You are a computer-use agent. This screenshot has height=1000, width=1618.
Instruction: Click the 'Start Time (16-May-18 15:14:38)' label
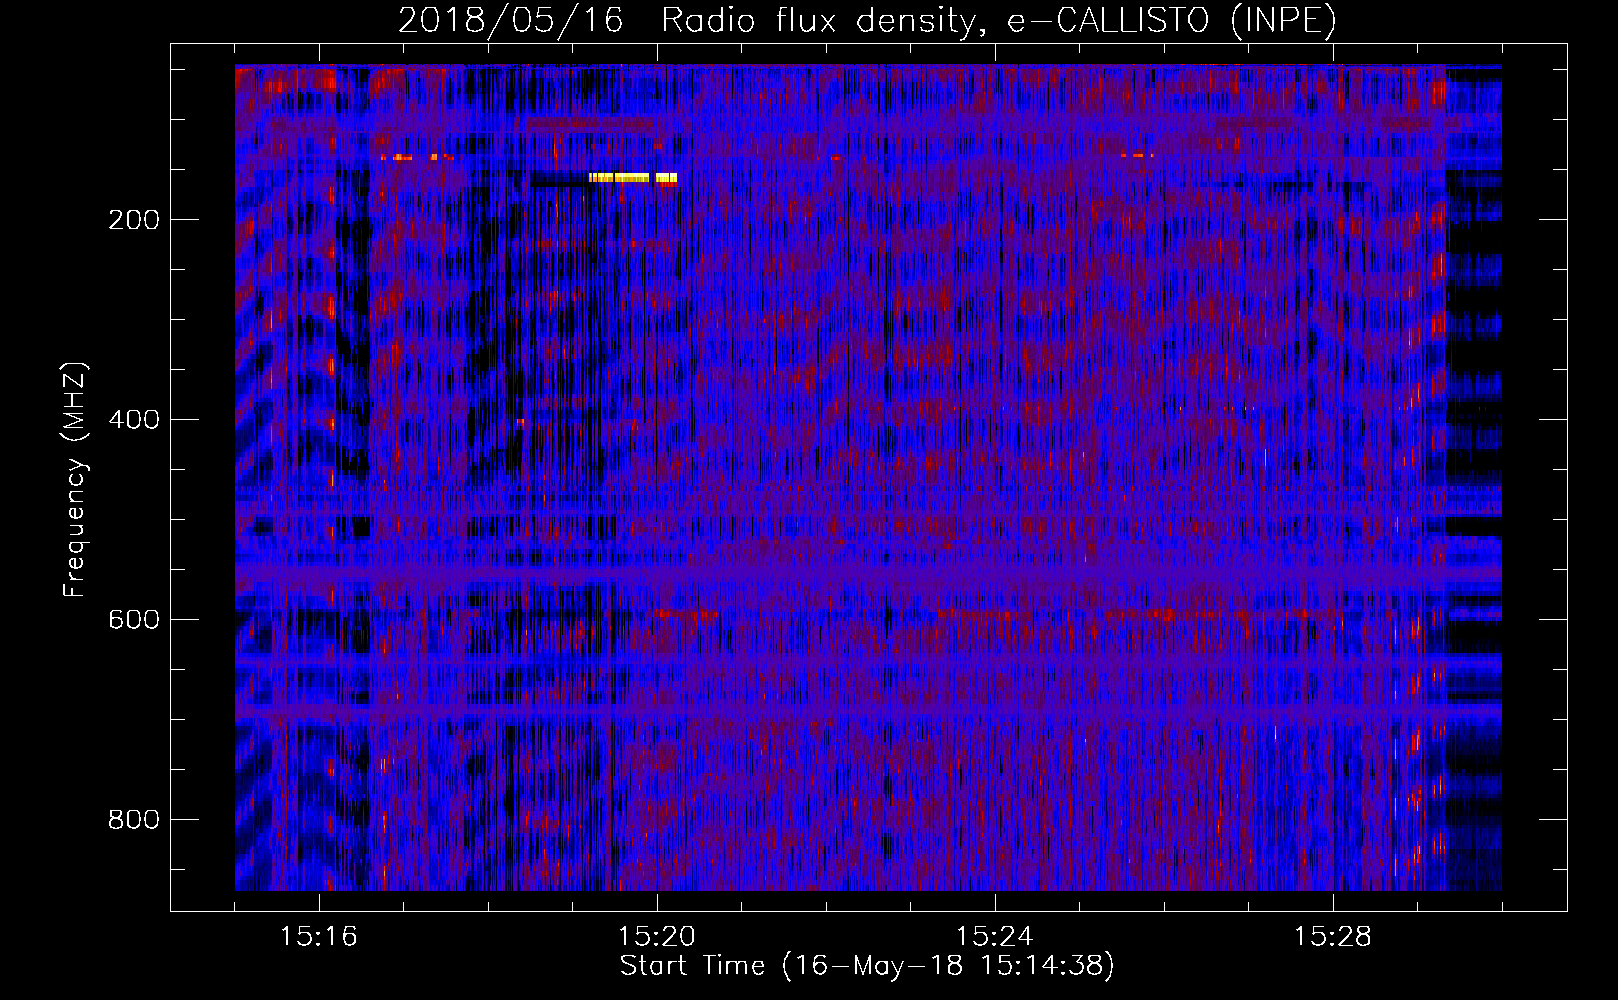click(x=867, y=966)
